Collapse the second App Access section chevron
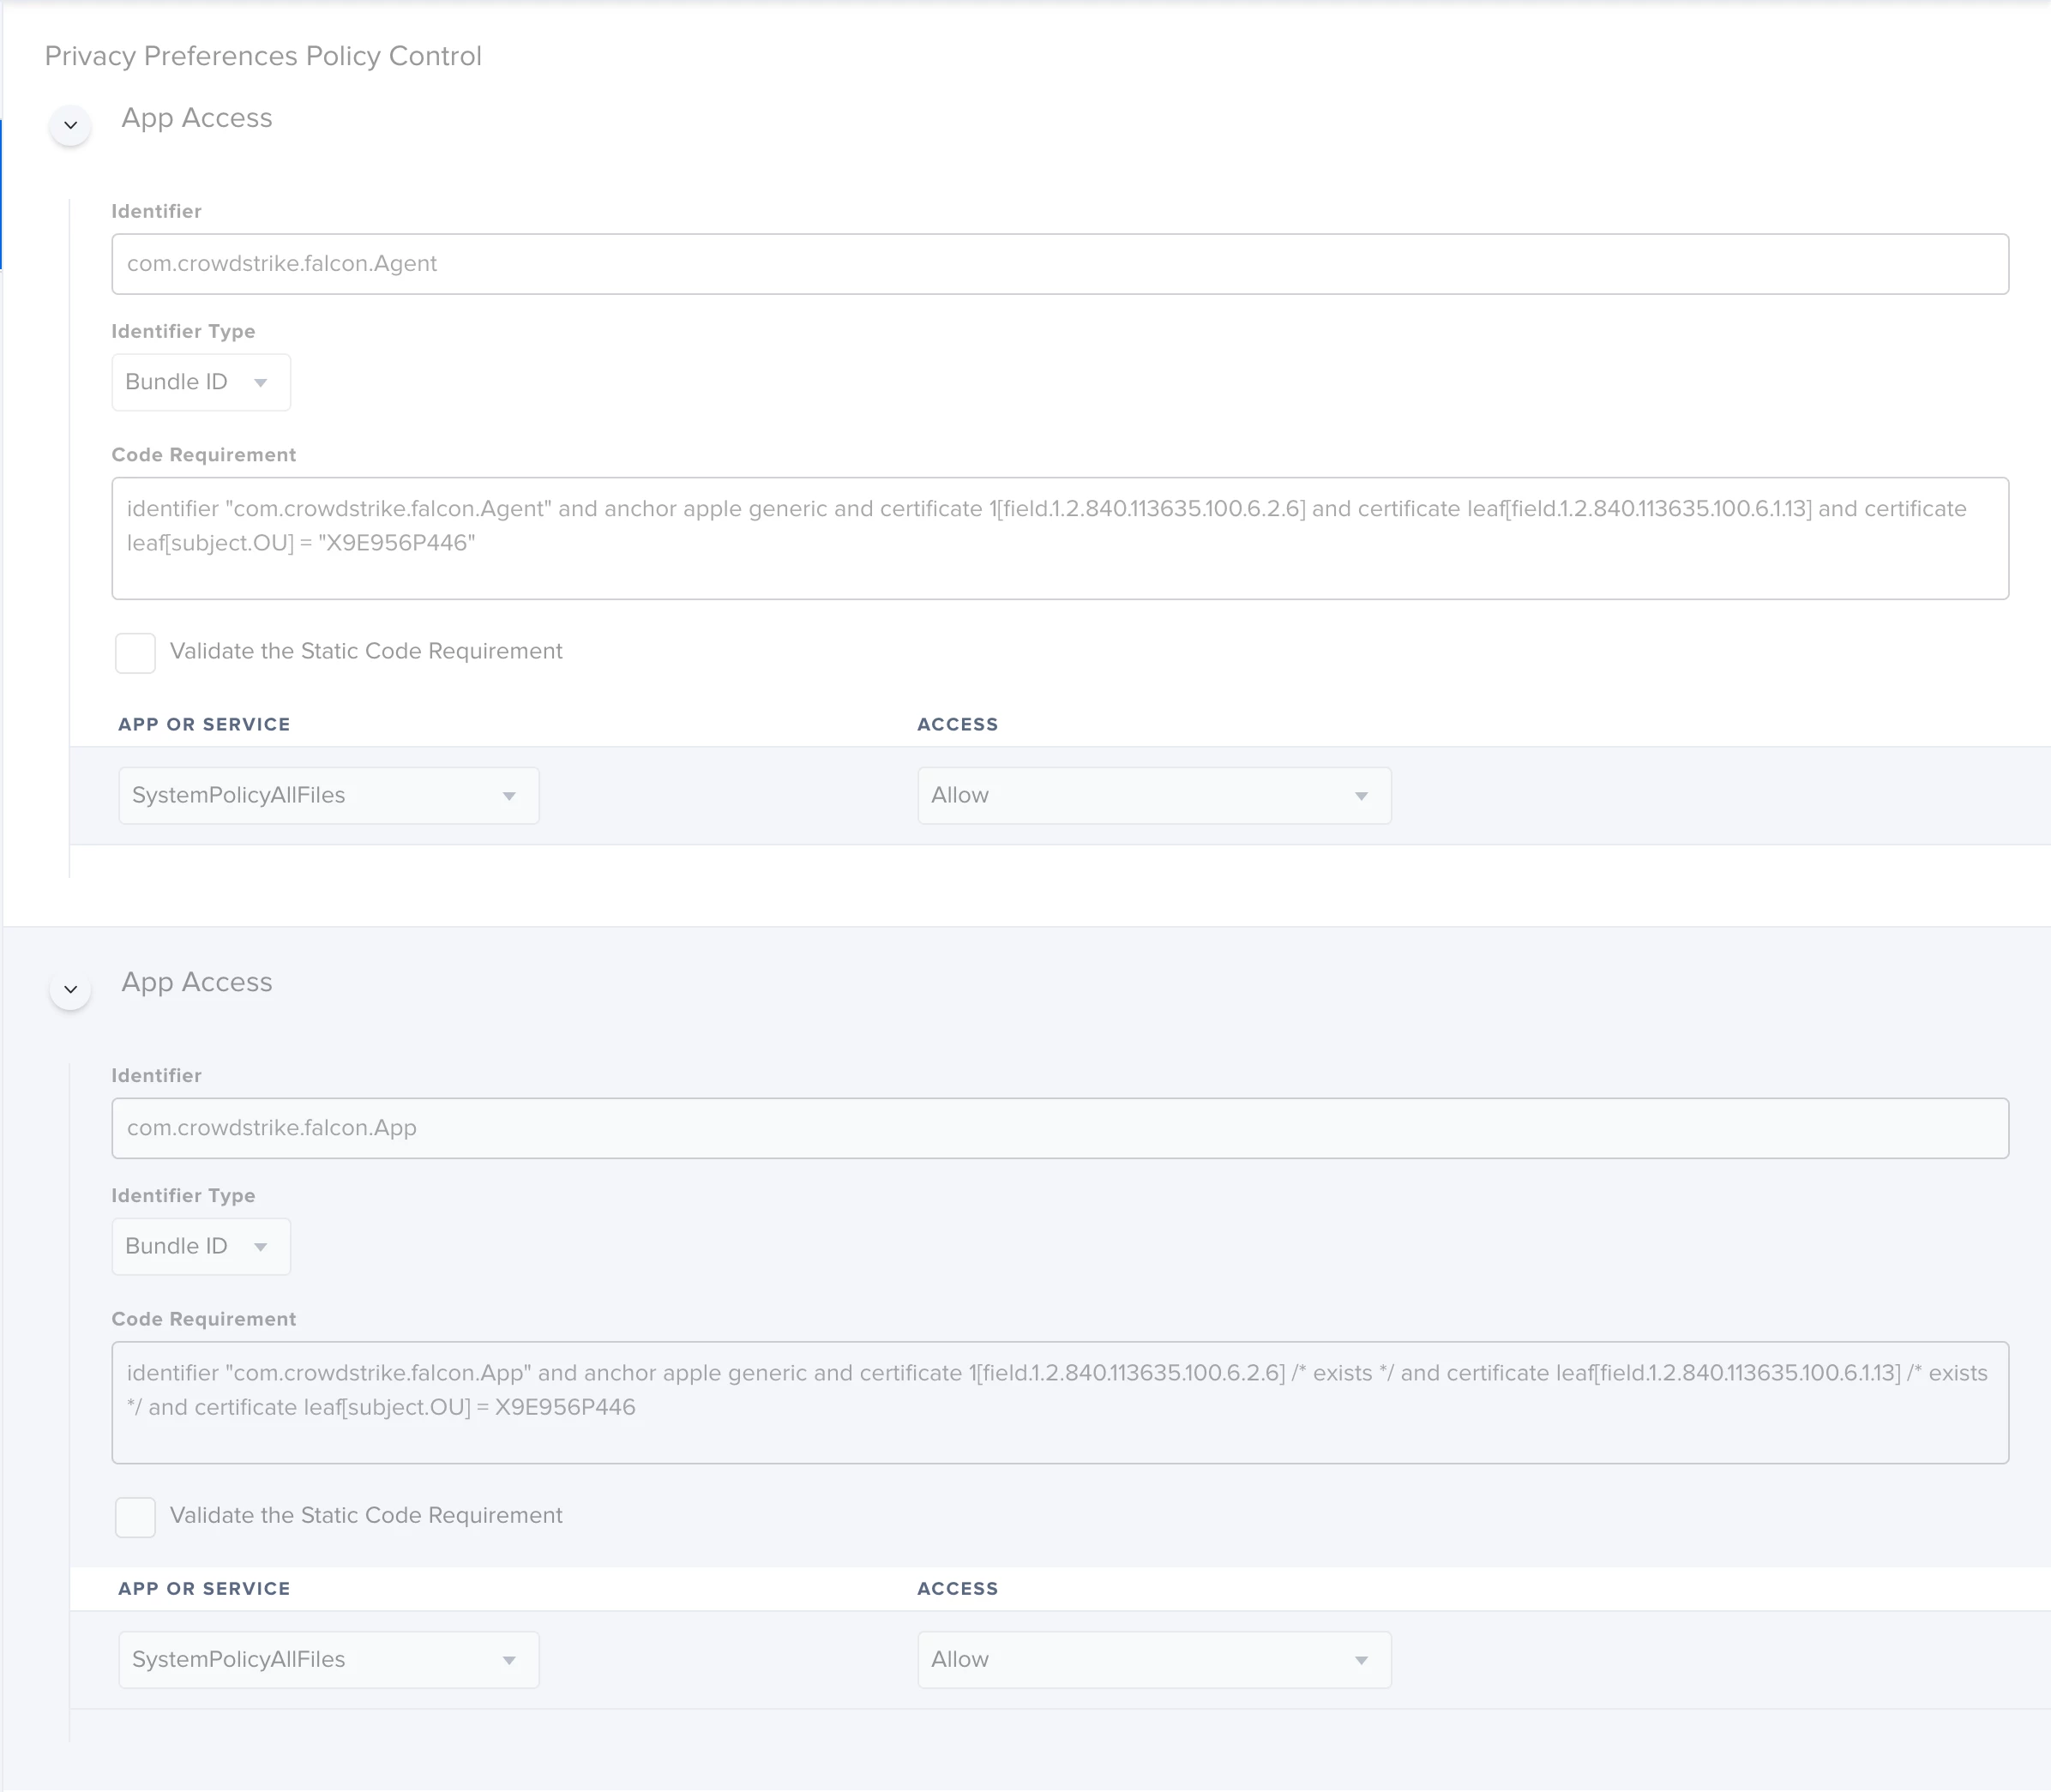Viewport: 2051px width, 1792px height. (70, 989)
